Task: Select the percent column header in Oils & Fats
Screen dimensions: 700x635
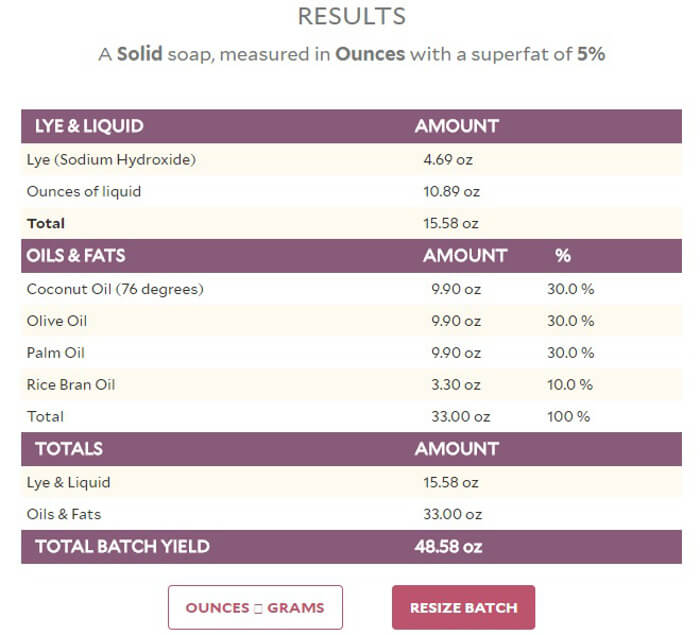Action: pos(563,256)
